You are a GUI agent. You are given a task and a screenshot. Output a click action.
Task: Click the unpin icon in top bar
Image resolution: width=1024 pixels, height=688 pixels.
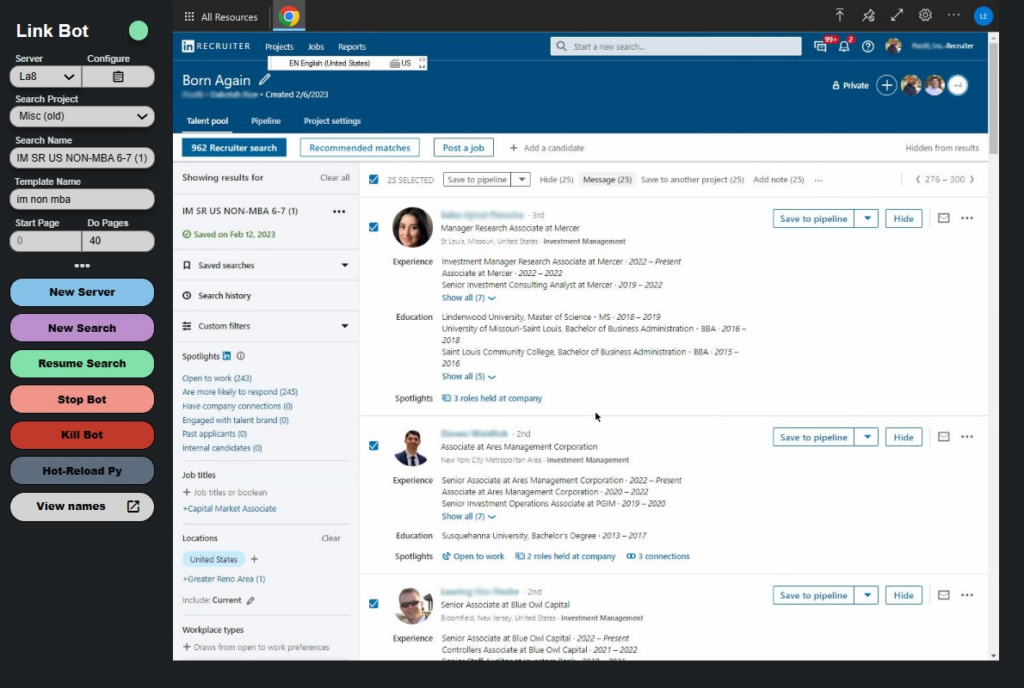[868, 16]
